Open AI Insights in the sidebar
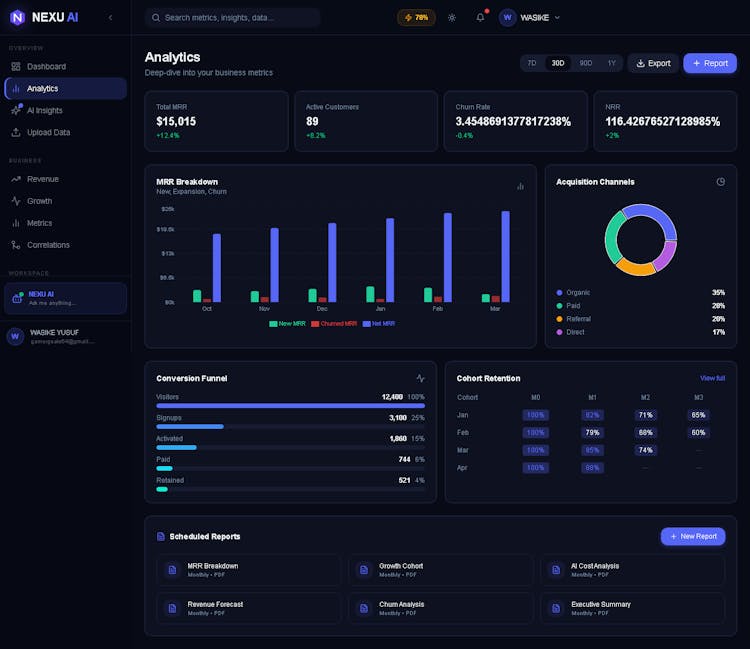This screenshot has height=649, width=750. pyautogui.click(x=44, y=110)
